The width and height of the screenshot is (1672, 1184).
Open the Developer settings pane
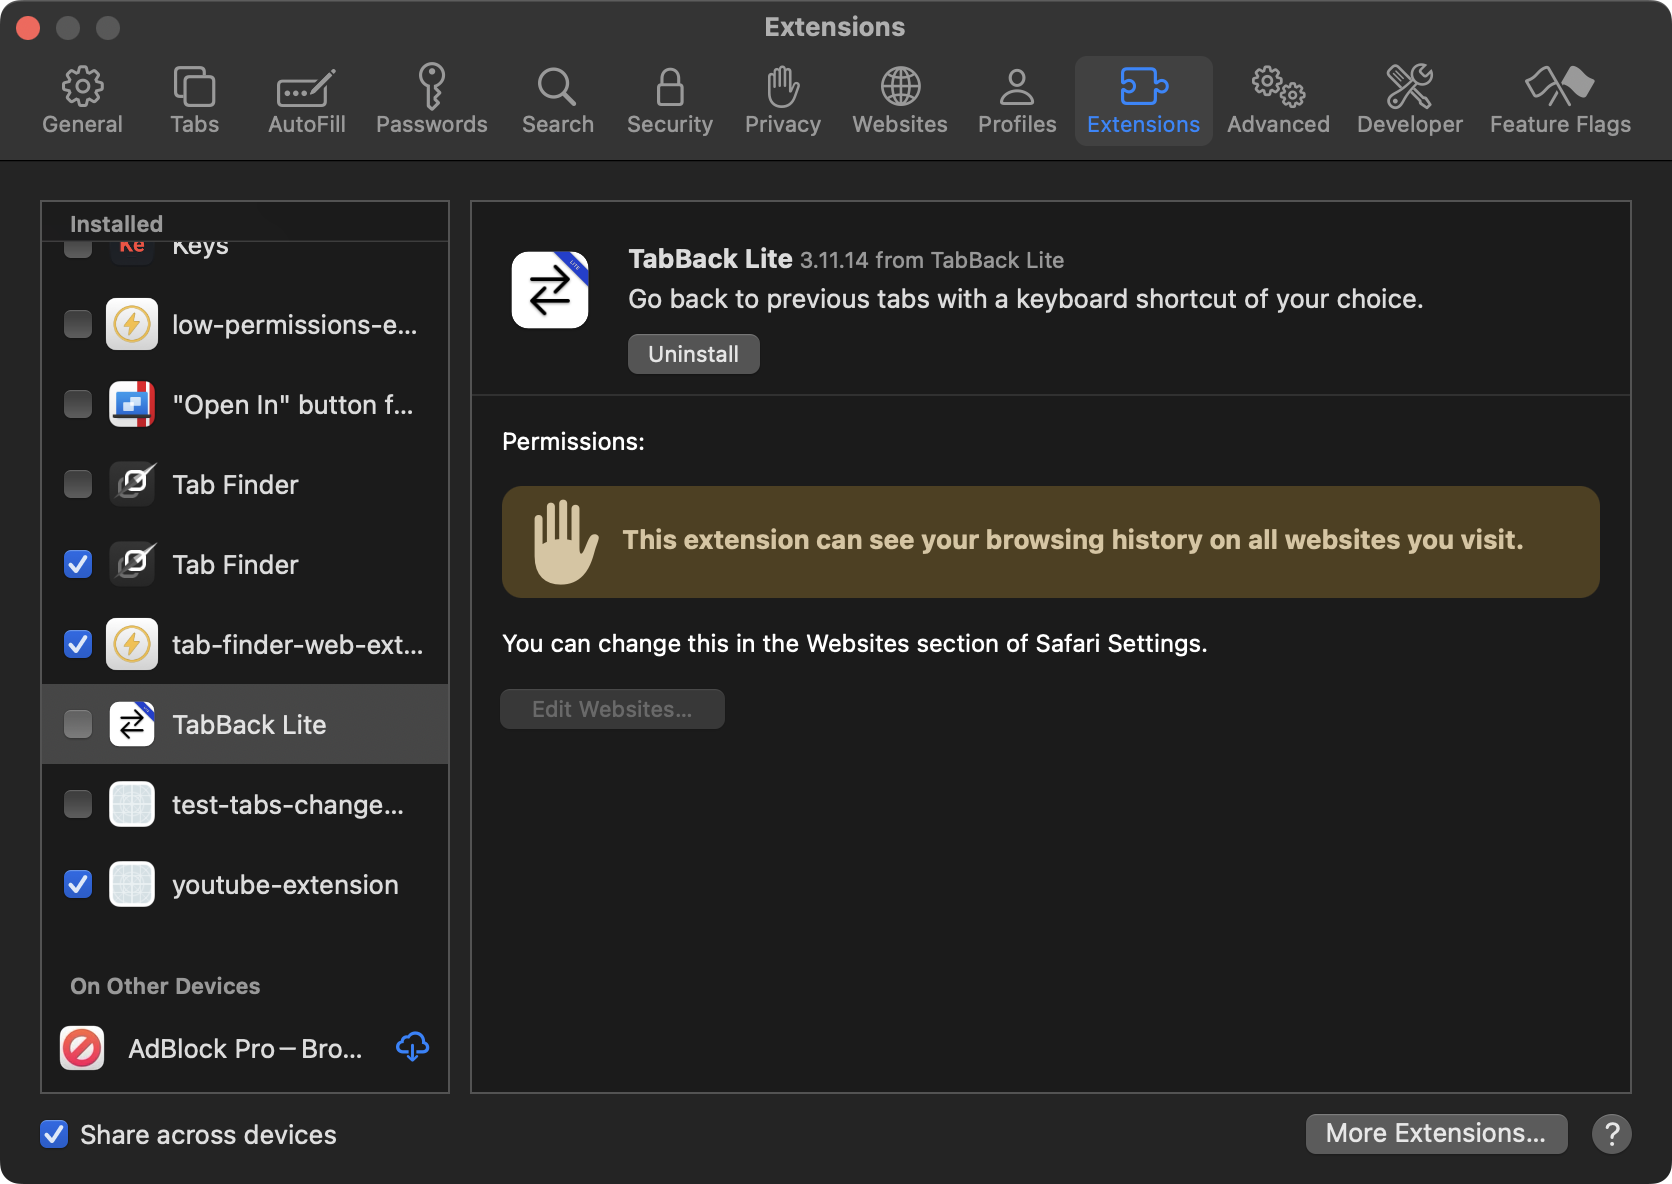click(x=1409, y=101)
